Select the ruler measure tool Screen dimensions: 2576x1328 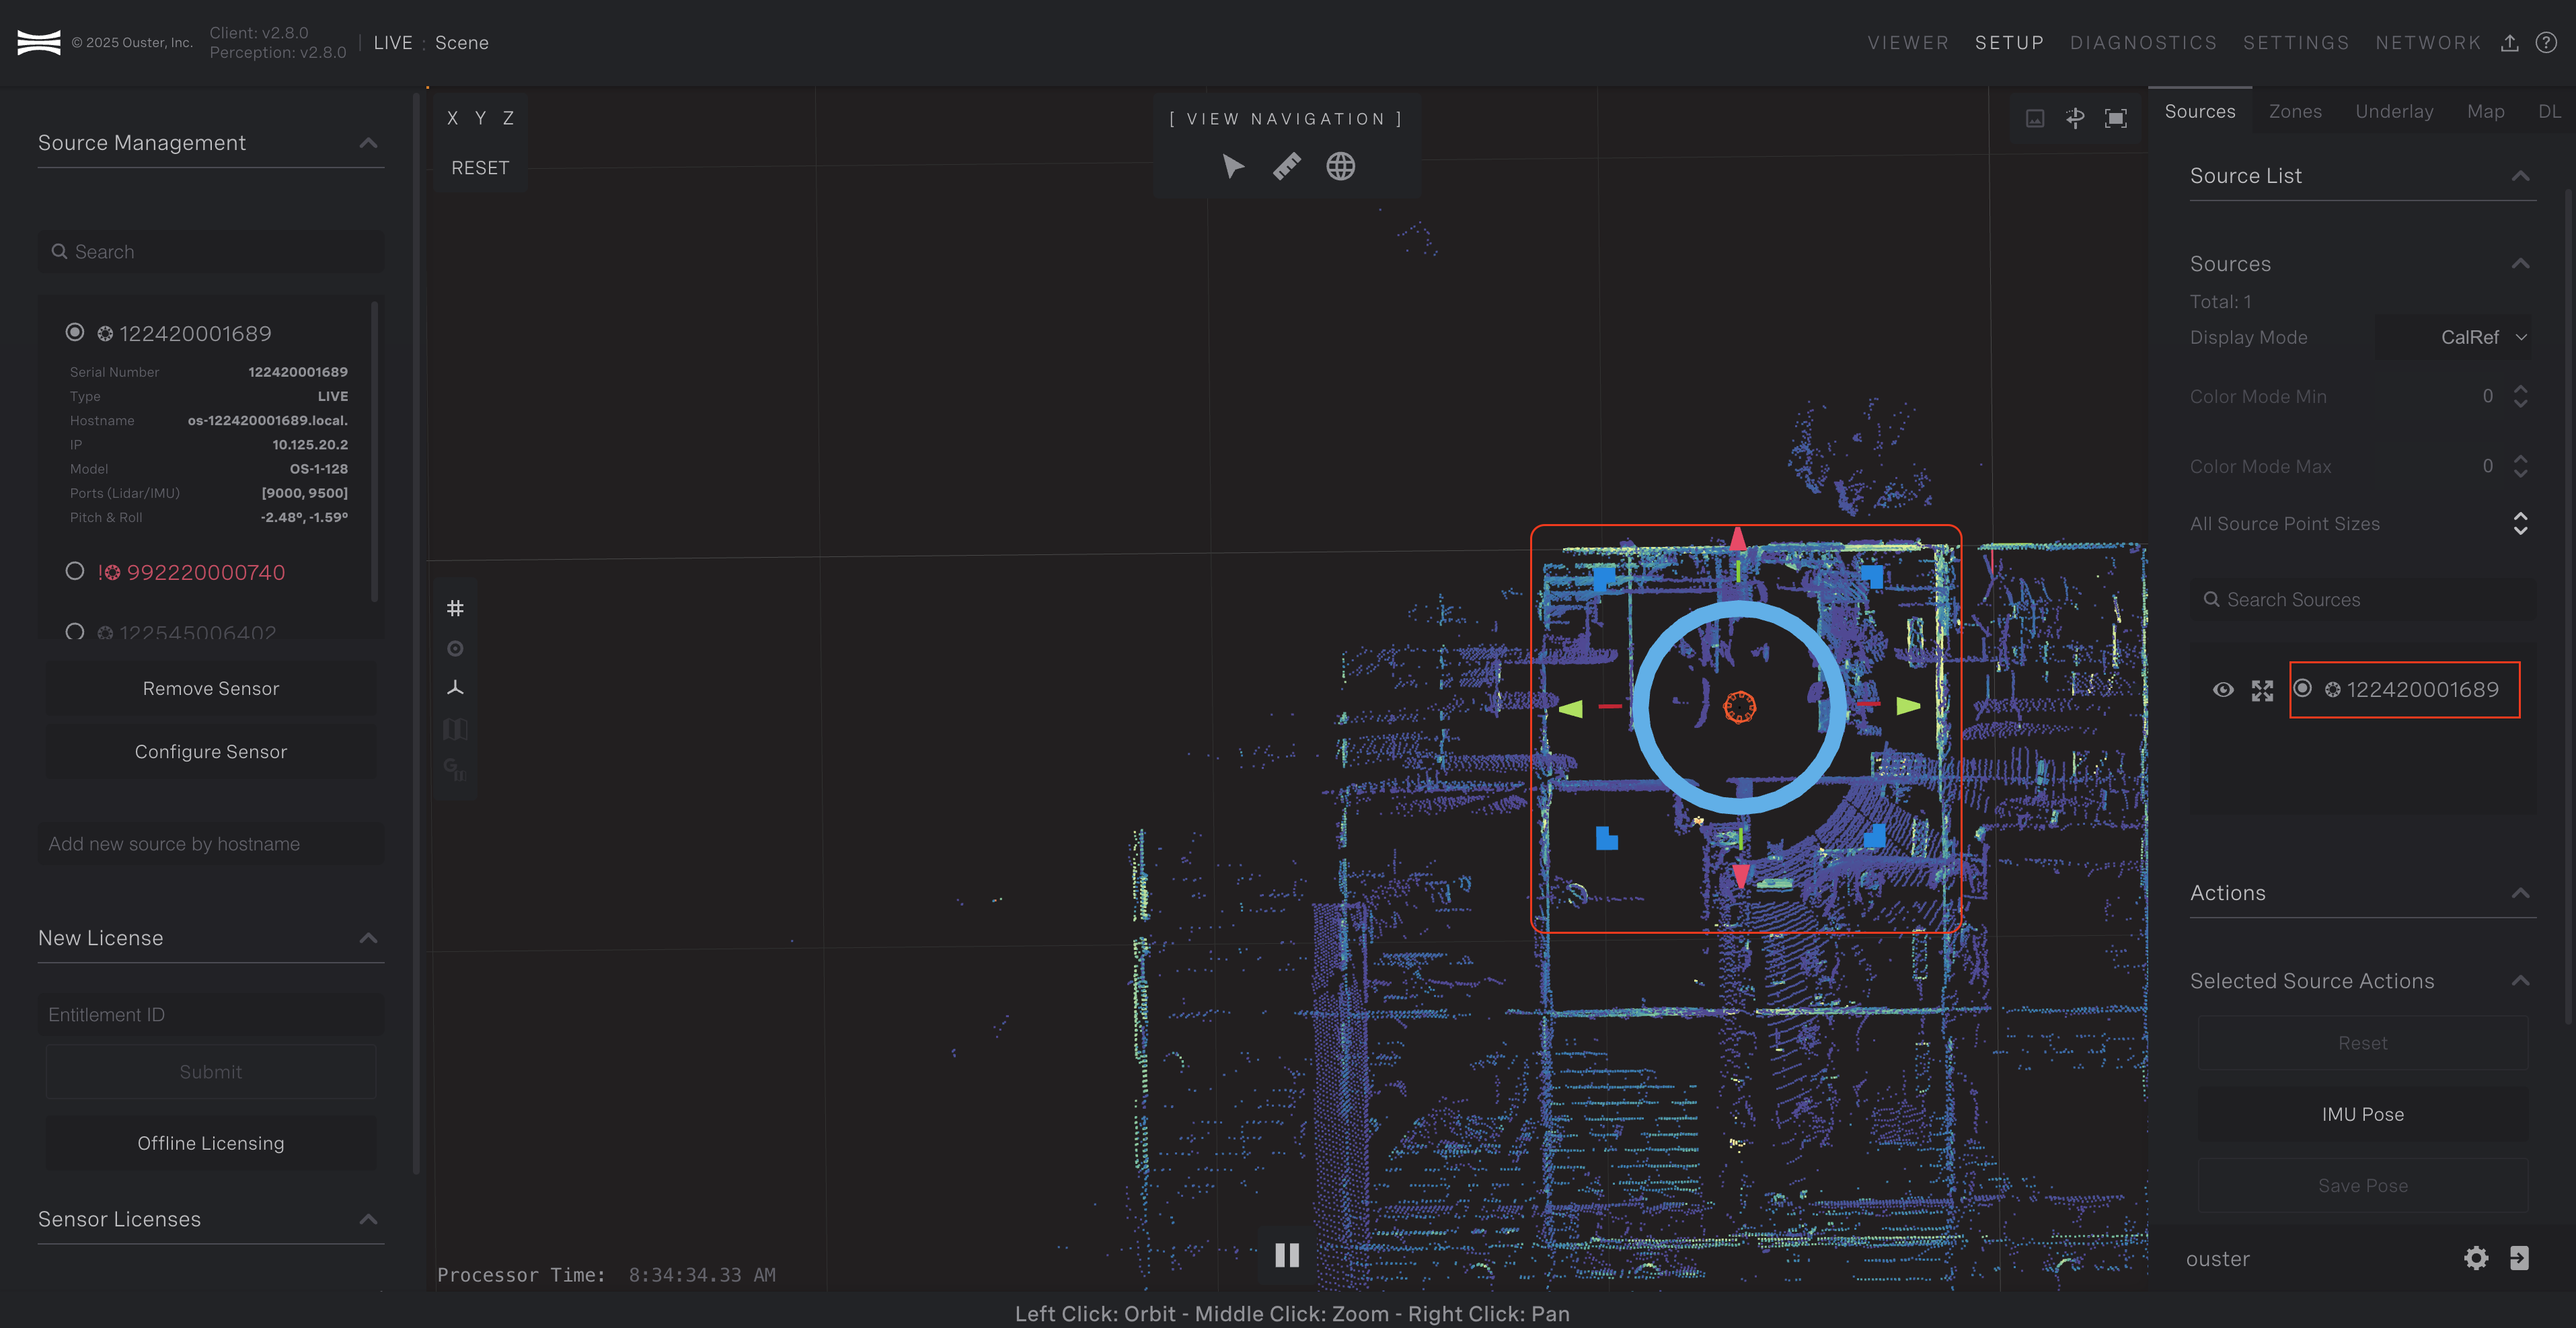pos(1287,166)
